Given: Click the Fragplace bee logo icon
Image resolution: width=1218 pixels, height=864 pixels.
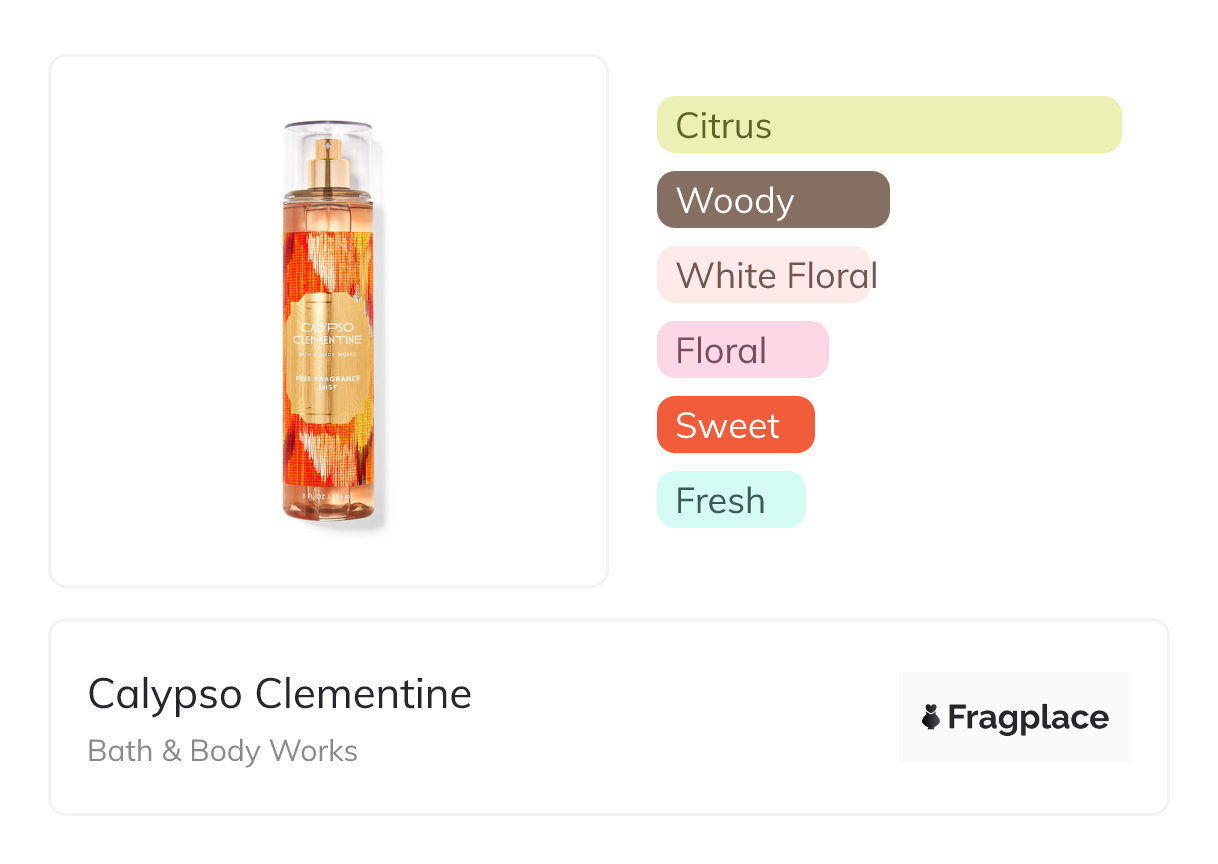Looking at the screenshot, I should (x=931, y=717).
